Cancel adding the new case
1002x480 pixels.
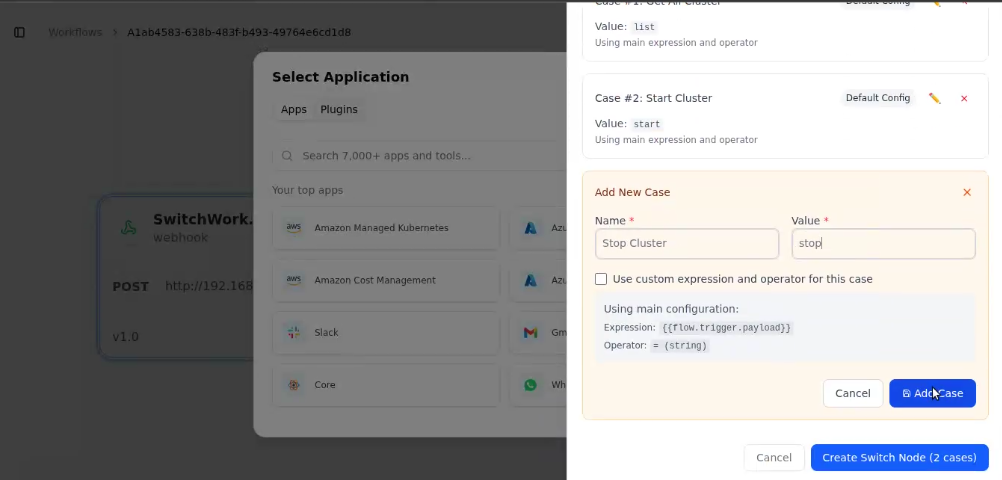[852, 393]
